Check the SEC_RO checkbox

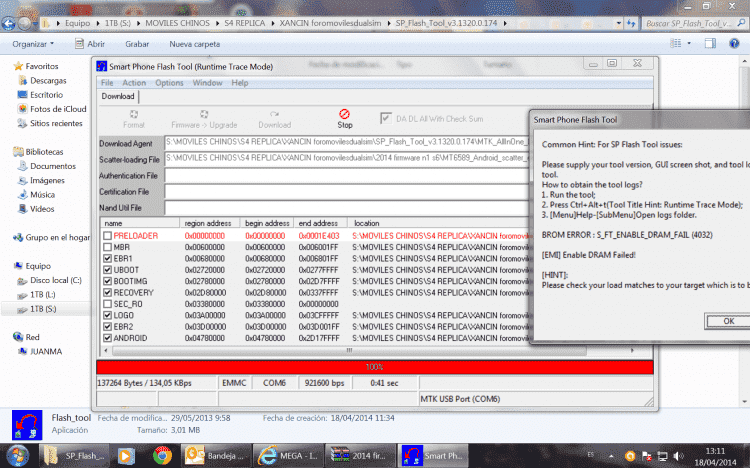pyautogui.click(x=107, y=304)
